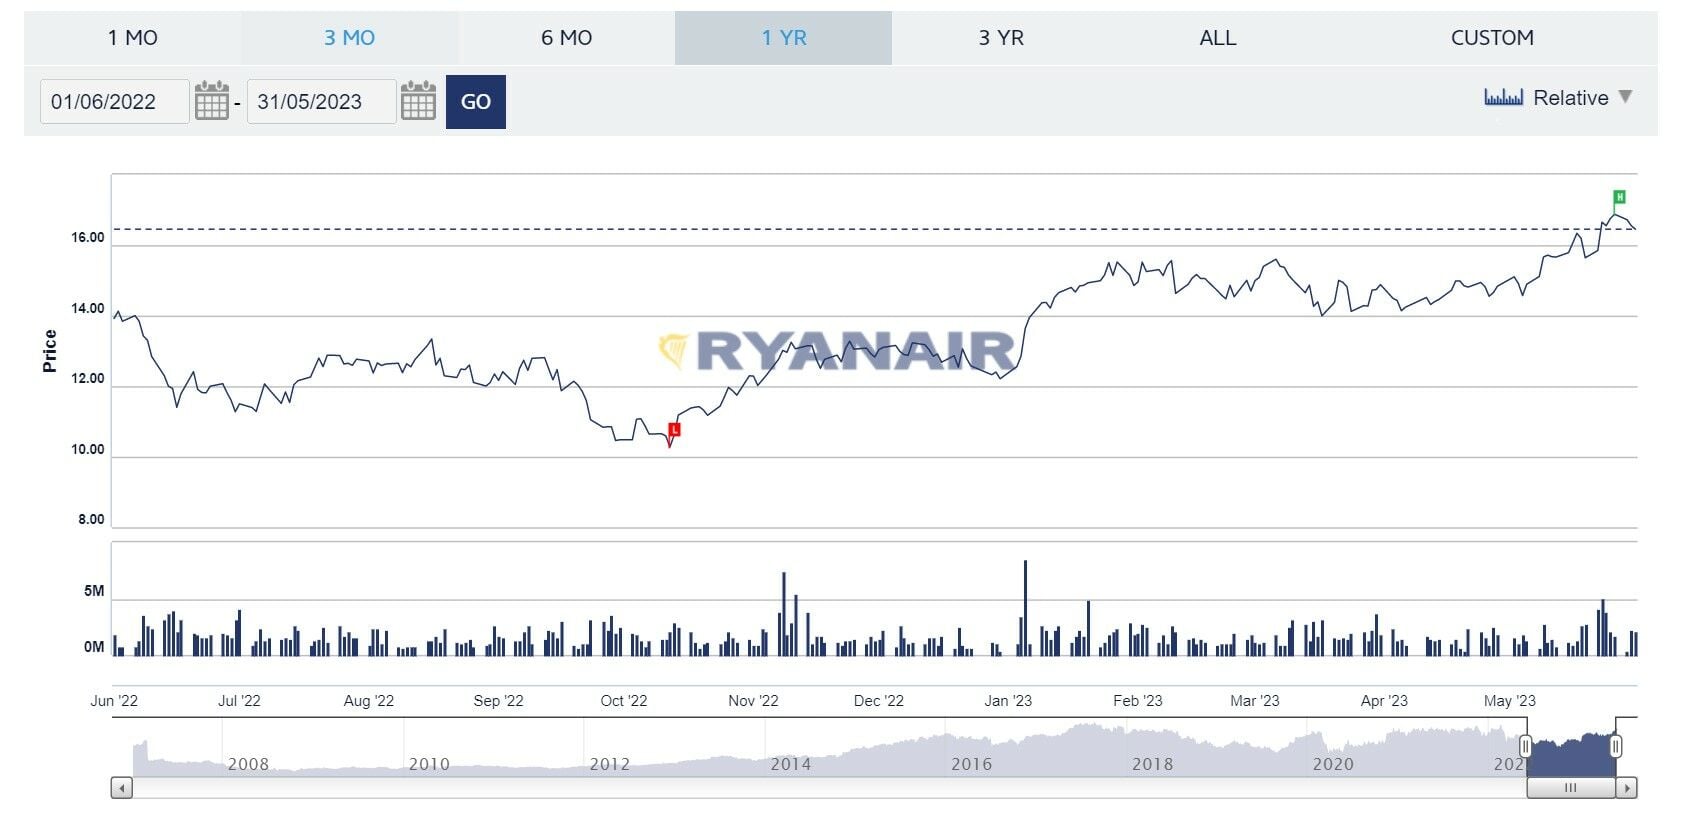Click the start date field 01/06/2022

coord(114,102)
